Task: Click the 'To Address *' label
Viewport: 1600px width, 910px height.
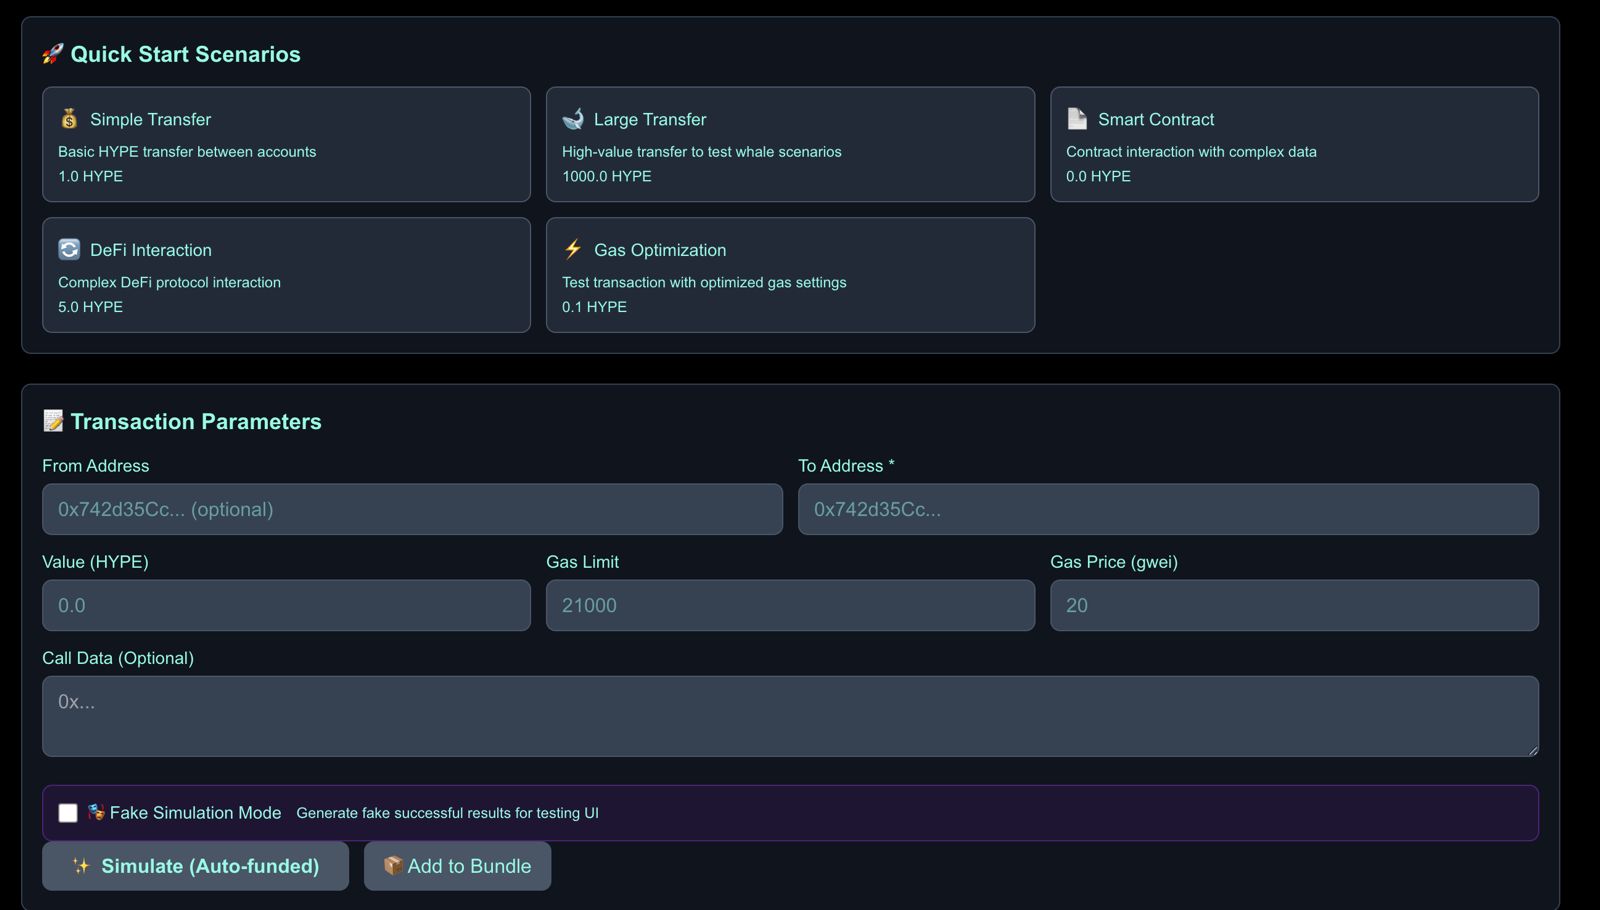Action: 846,466
